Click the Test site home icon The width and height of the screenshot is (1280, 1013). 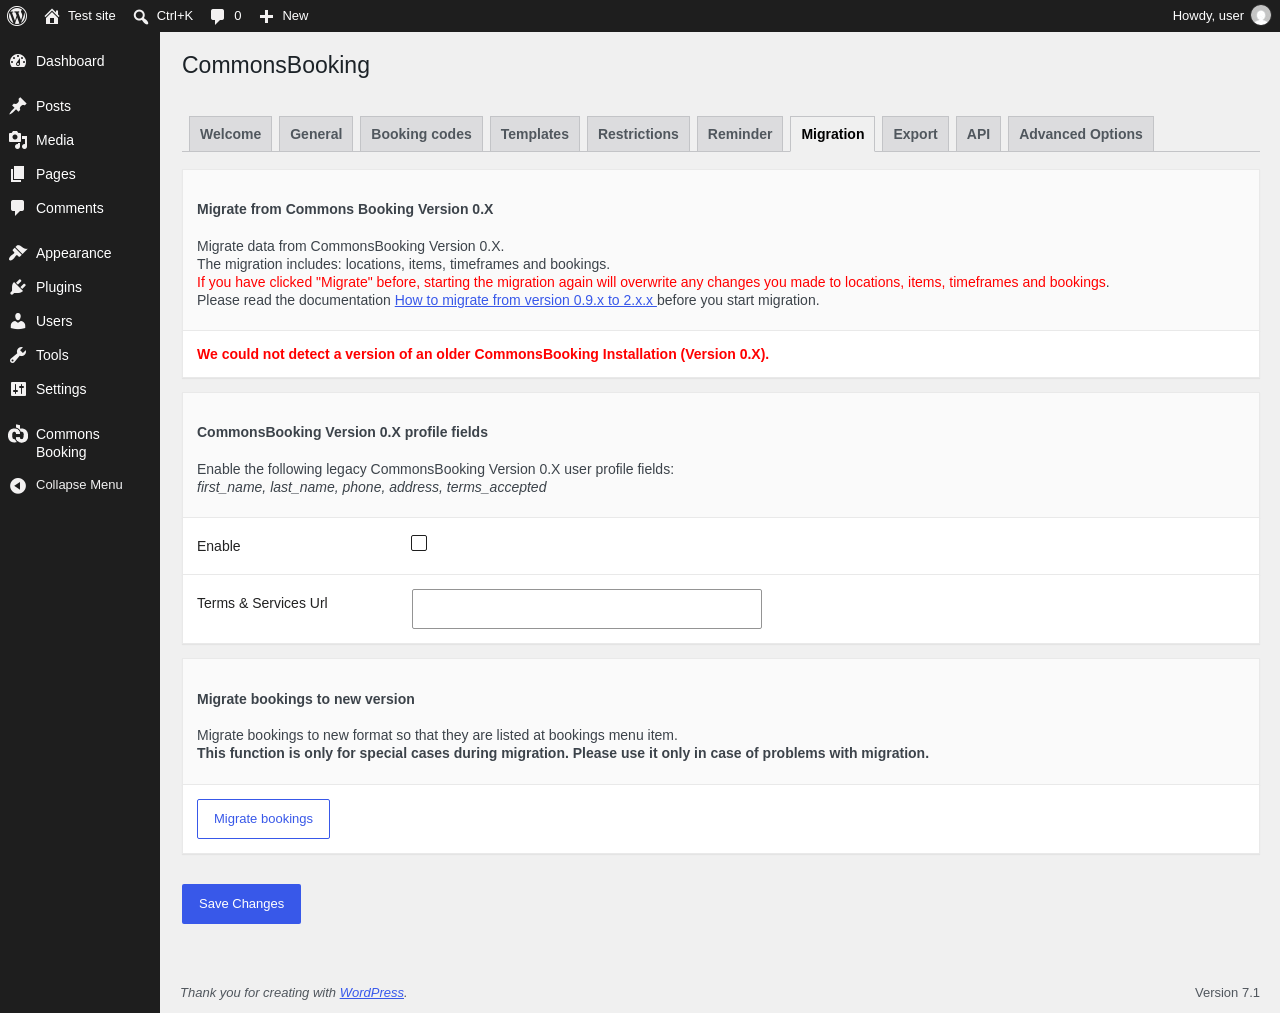[52, 16]
